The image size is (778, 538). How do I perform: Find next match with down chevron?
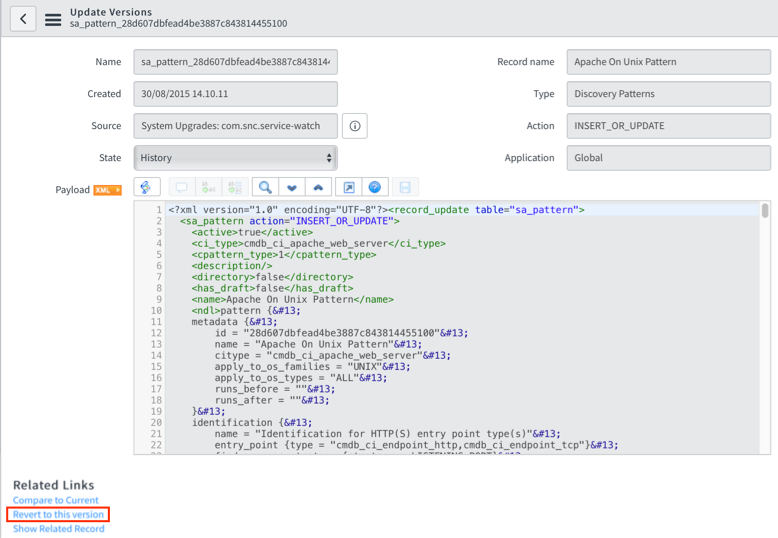point(292,188)
